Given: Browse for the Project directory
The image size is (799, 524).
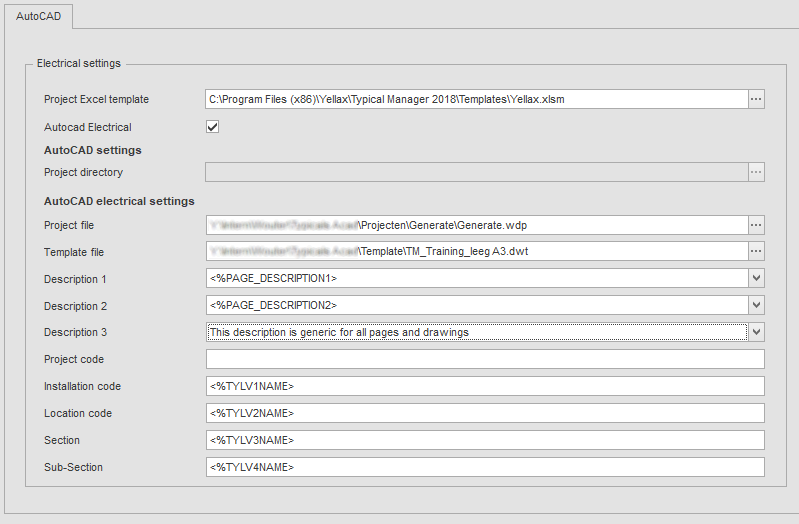Looking at the screenshot, I should [x=756, y=172].
